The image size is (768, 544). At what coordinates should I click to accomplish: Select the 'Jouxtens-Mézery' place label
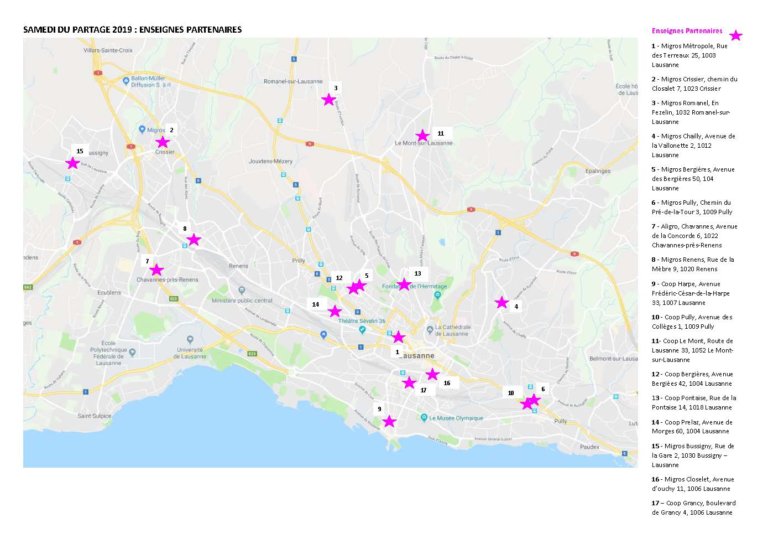271,161
